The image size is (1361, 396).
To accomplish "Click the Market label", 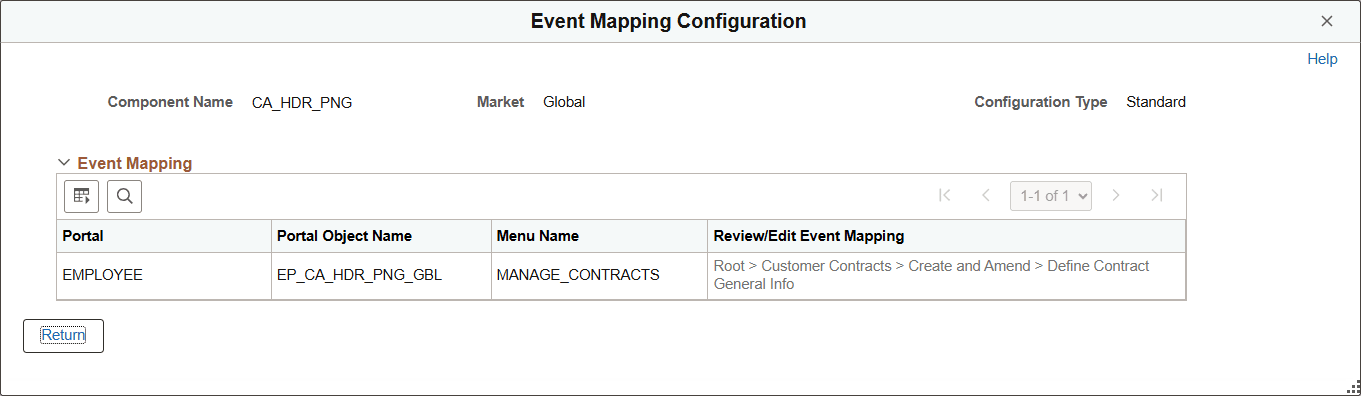I will point(501,102).
